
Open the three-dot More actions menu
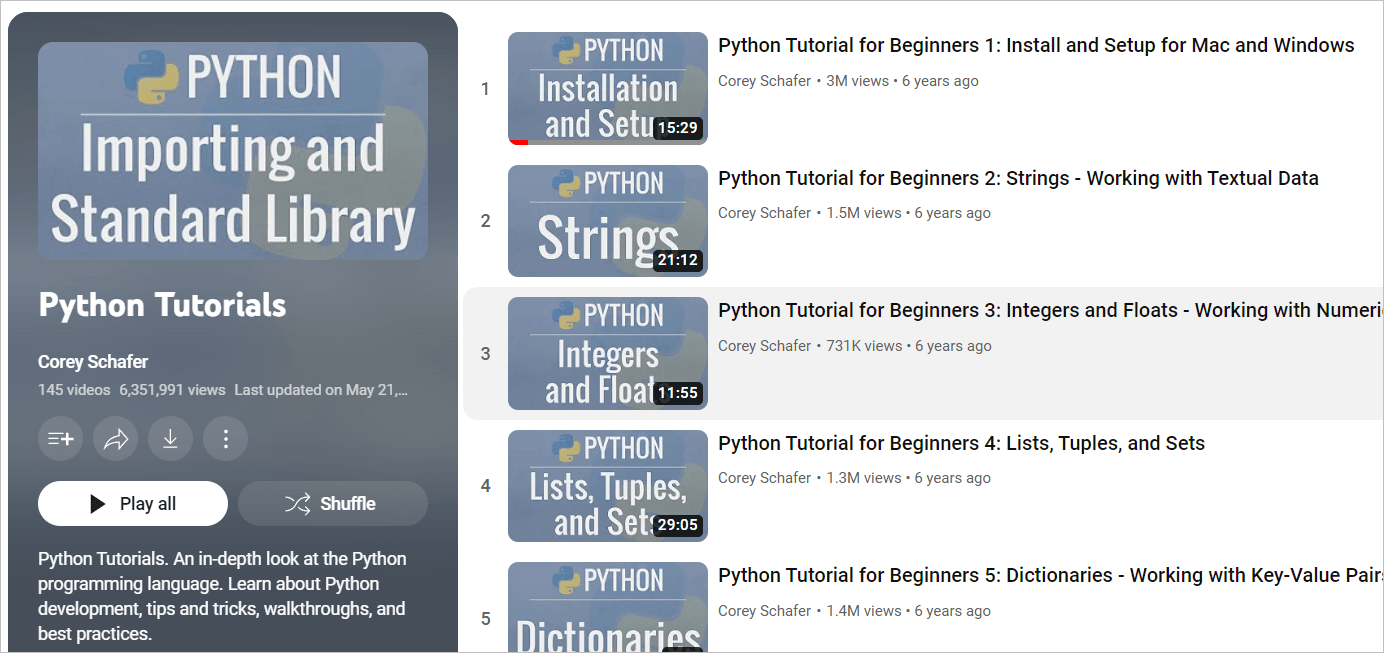point(225,439)
